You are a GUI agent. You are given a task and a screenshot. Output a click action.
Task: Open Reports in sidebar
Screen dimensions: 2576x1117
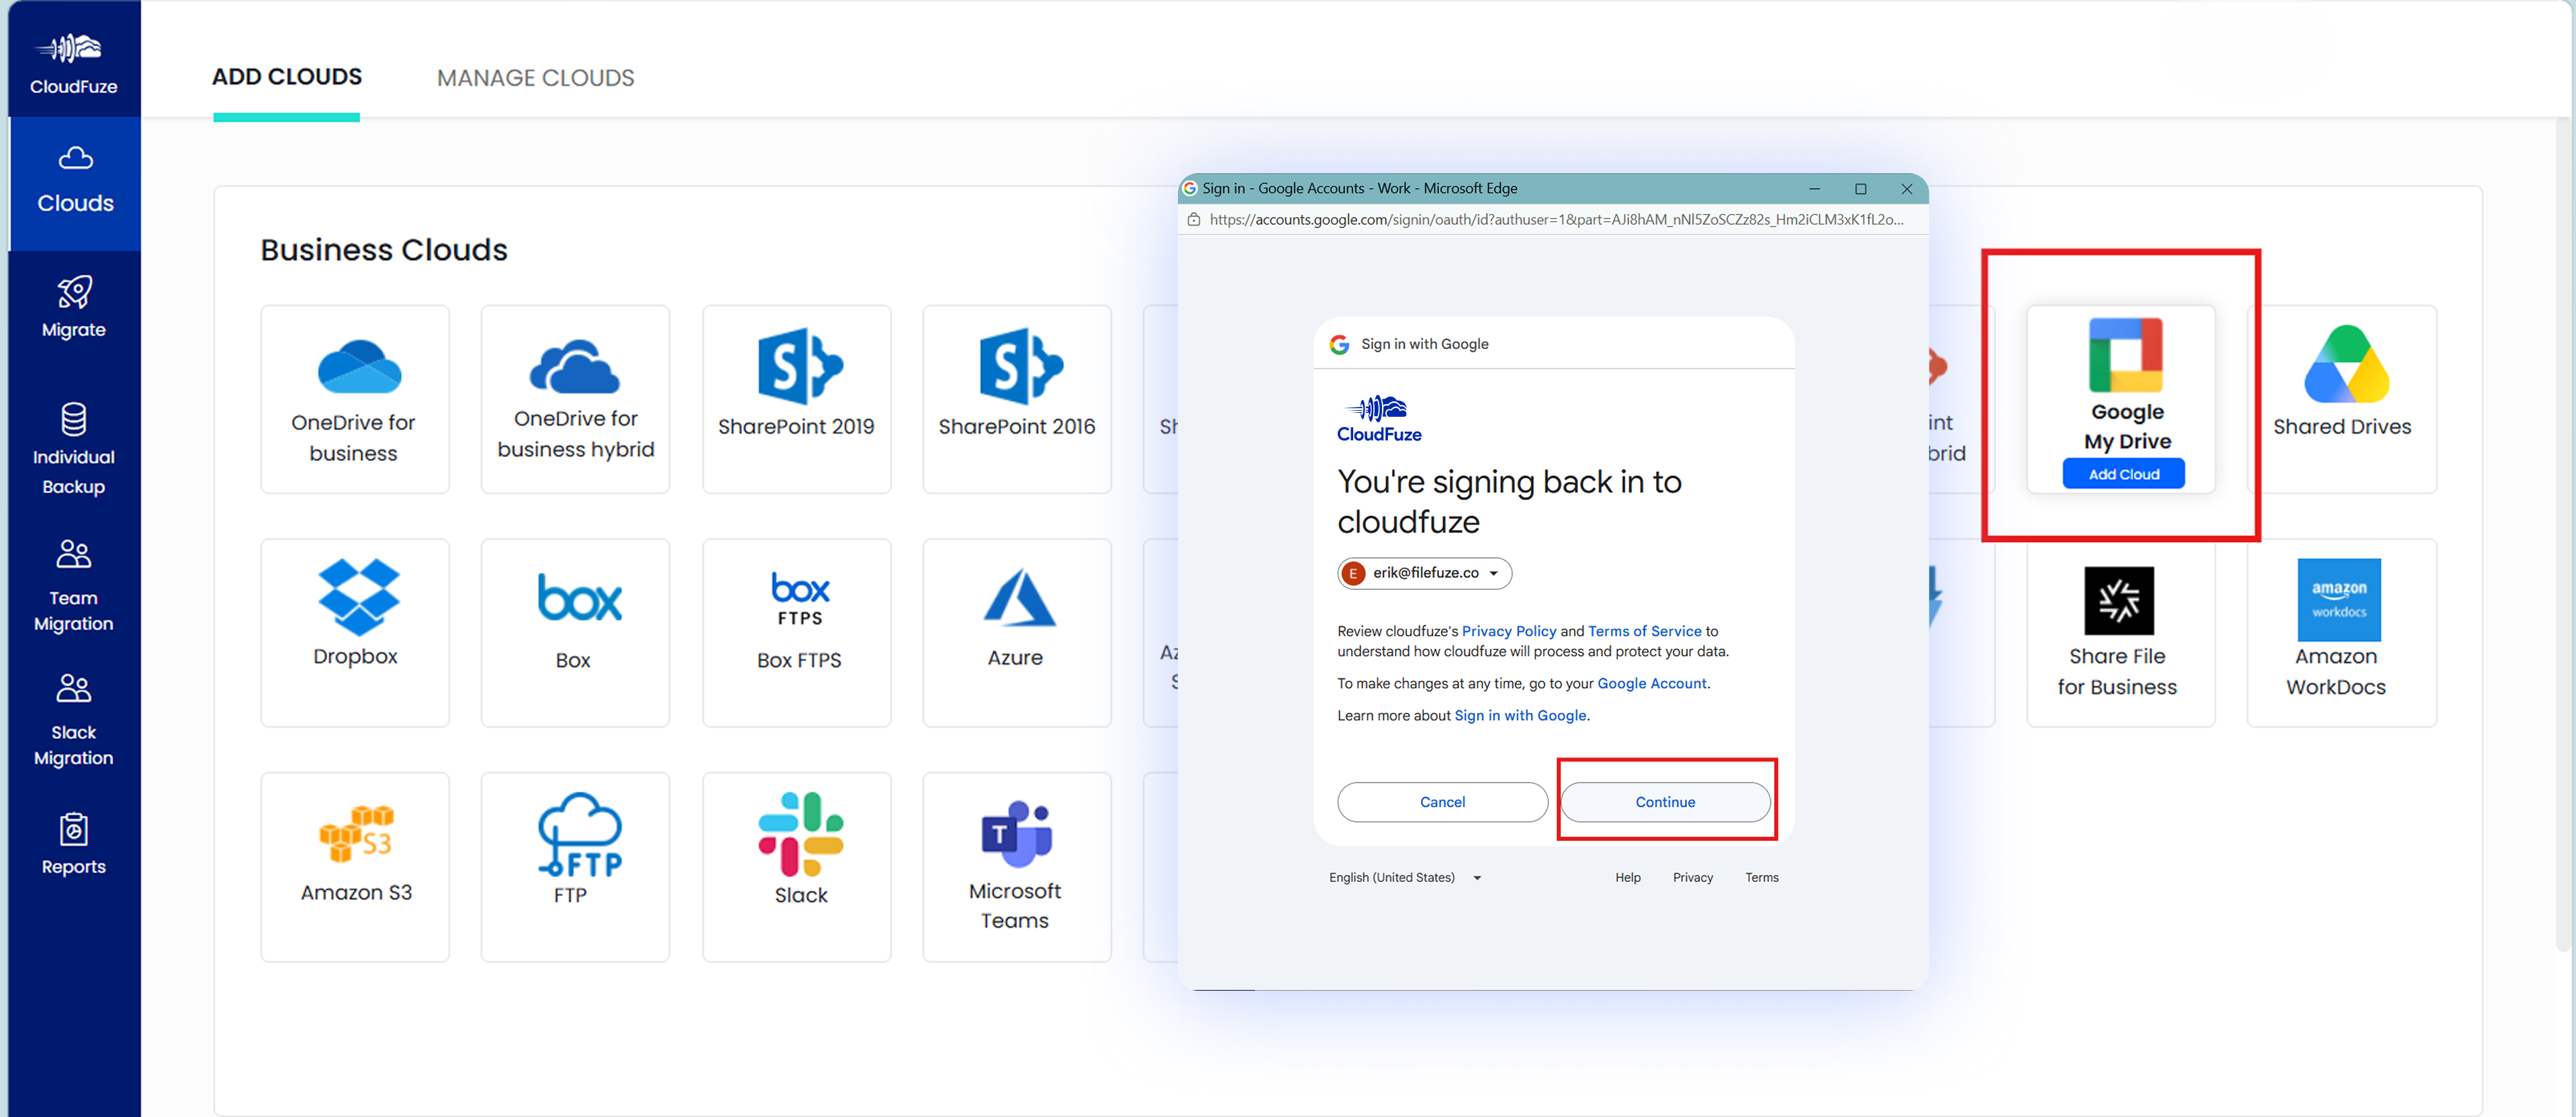click(74, 844)
